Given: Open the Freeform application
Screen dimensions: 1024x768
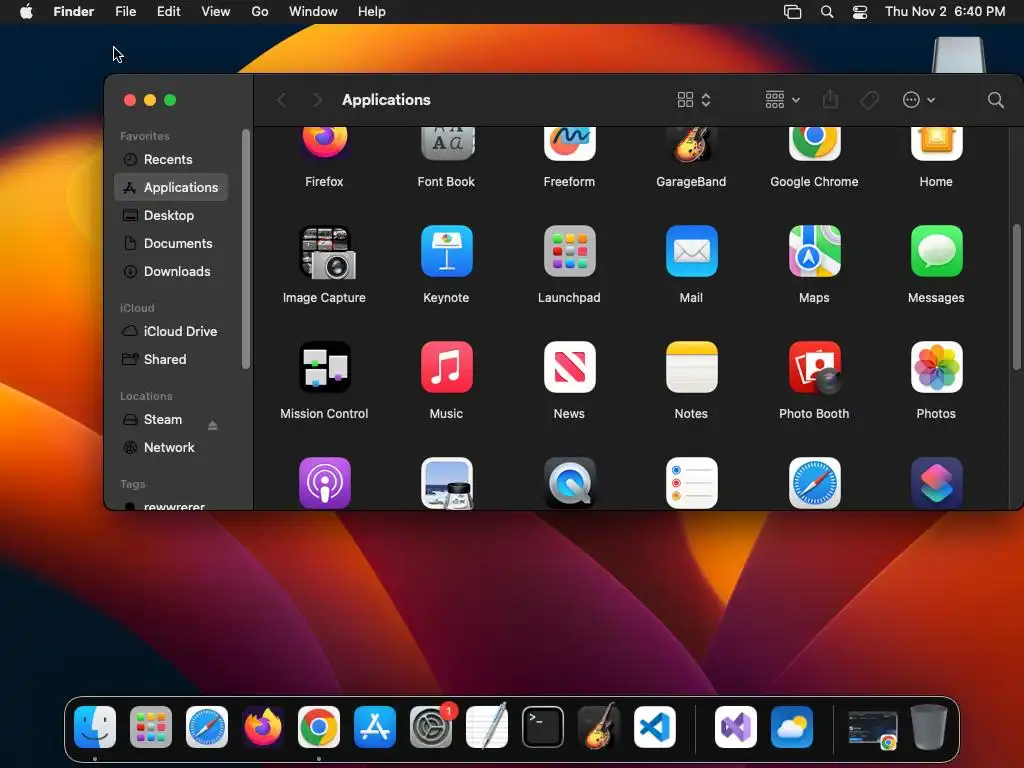Looking at the screenshot, I should pyautogui.click(x=569, y=144).
